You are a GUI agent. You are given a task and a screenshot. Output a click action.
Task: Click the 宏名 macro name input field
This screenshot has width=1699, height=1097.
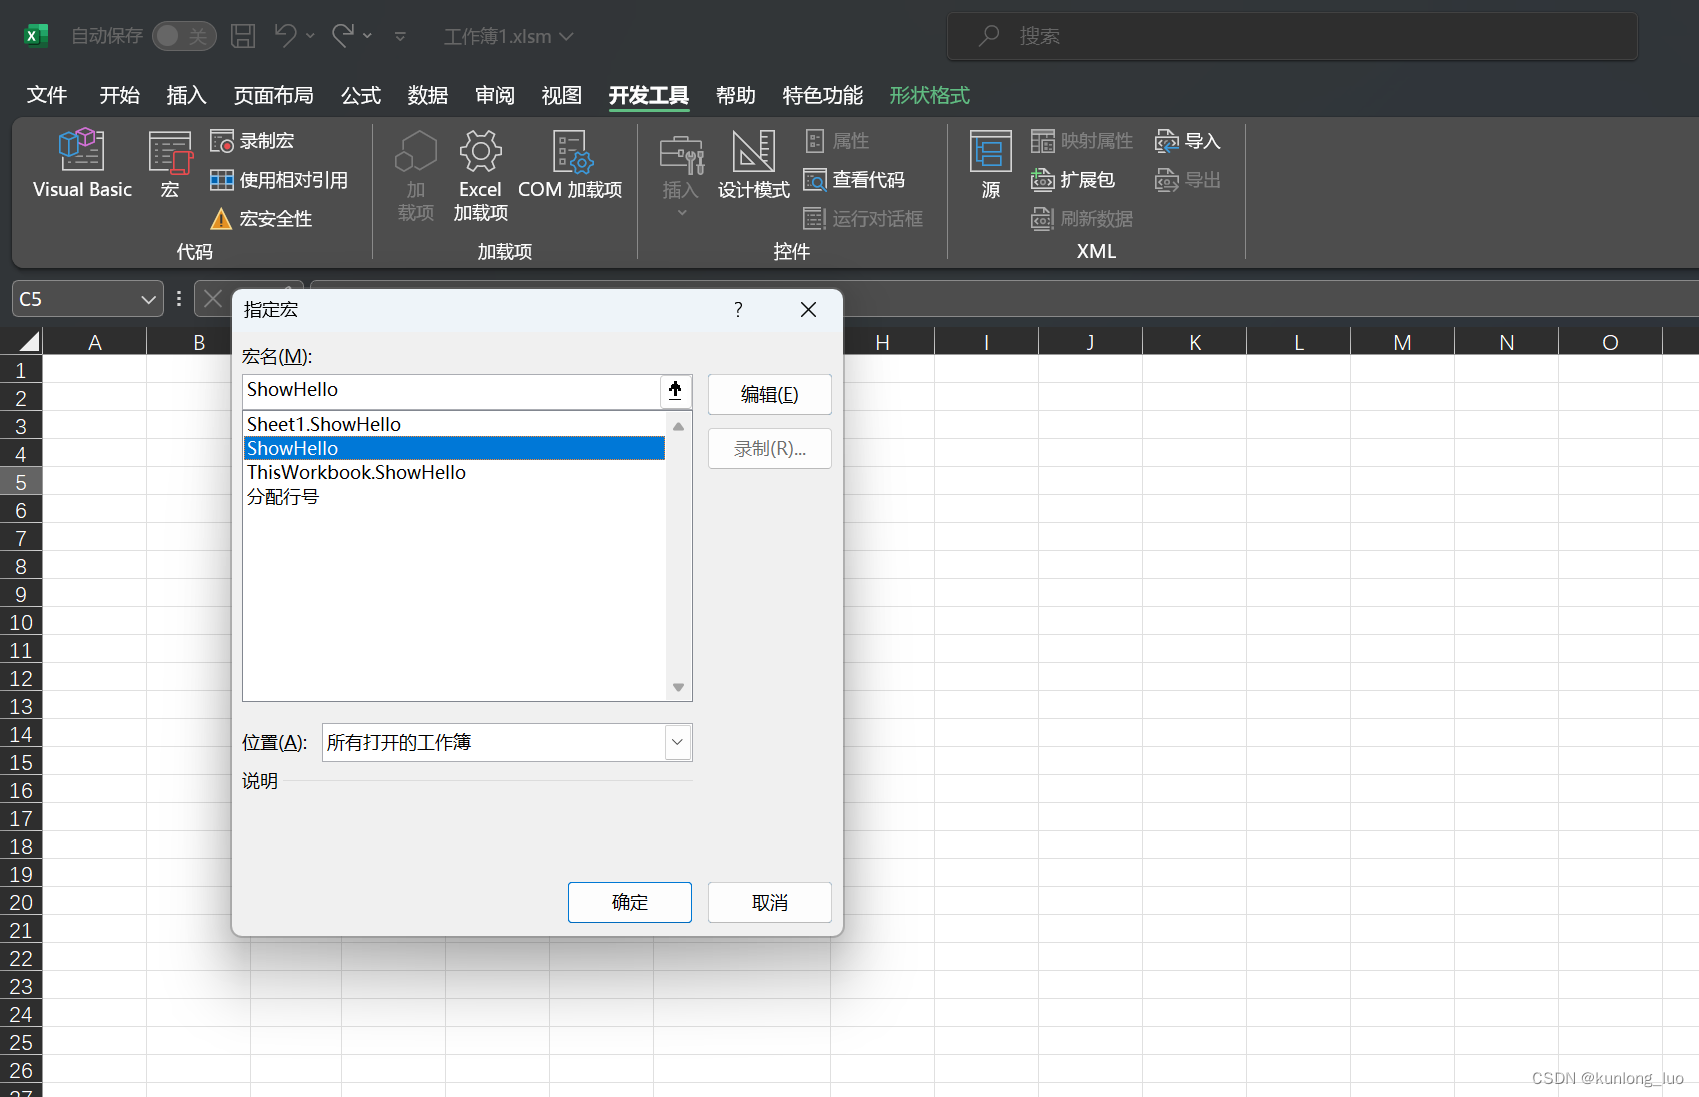click(451, 391)
